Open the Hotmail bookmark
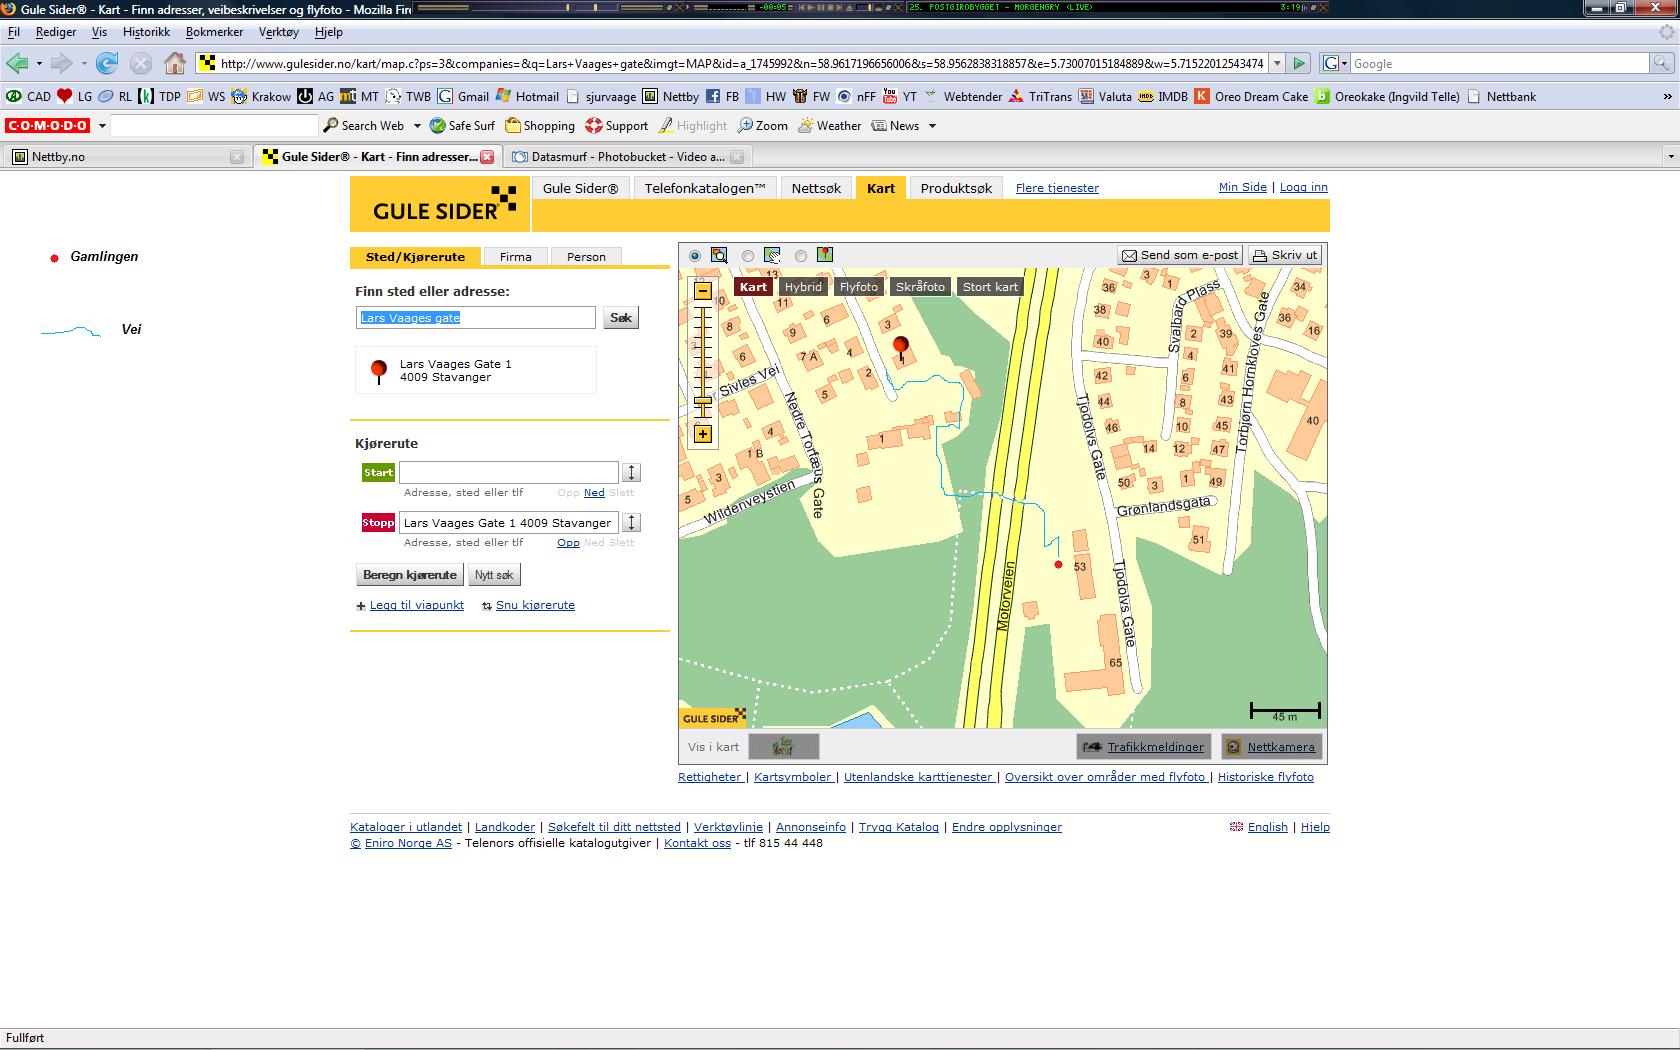Viewport: 1680px width, 1050px height. [527, 97]
